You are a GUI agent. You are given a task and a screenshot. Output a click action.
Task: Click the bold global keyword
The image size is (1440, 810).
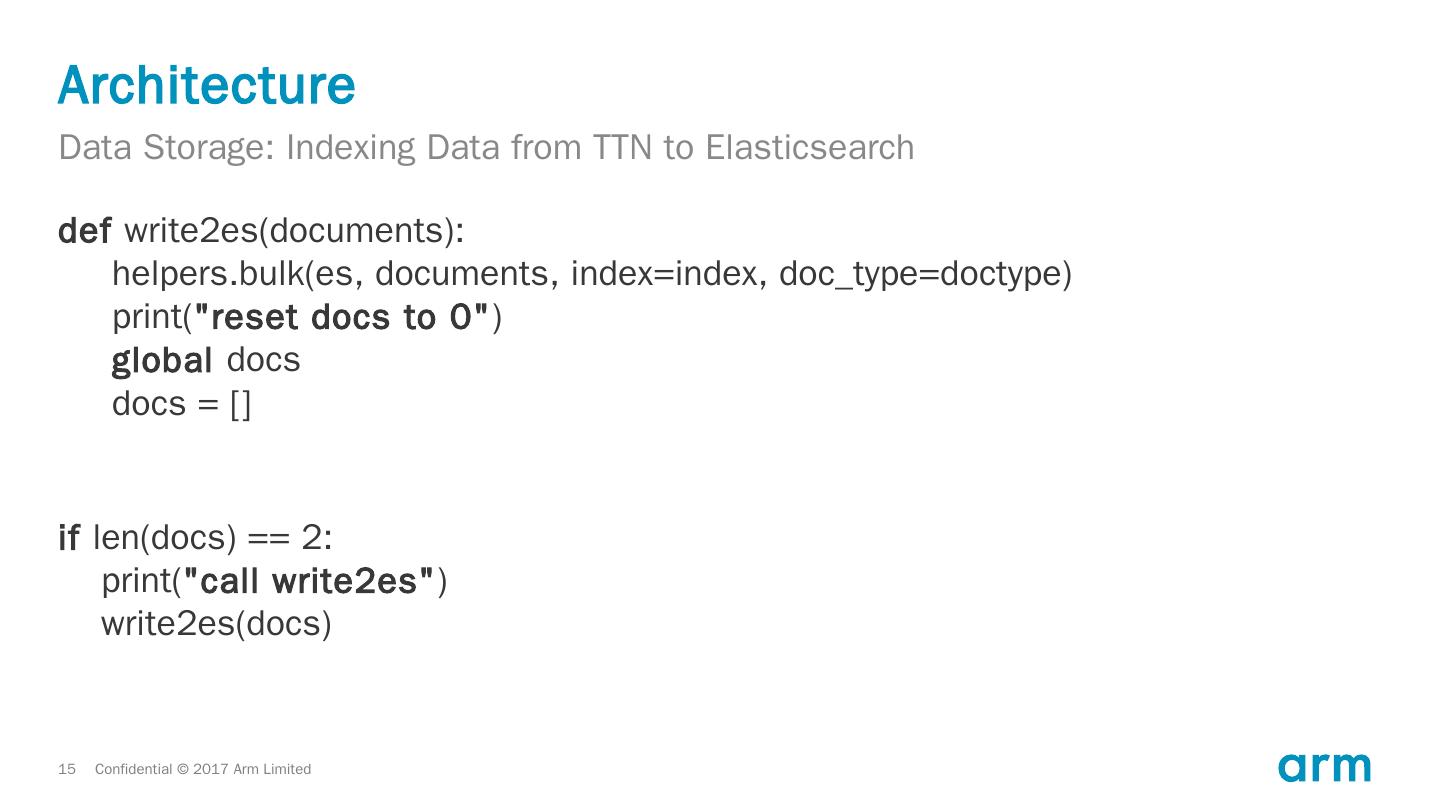click(x=162, y=361)
